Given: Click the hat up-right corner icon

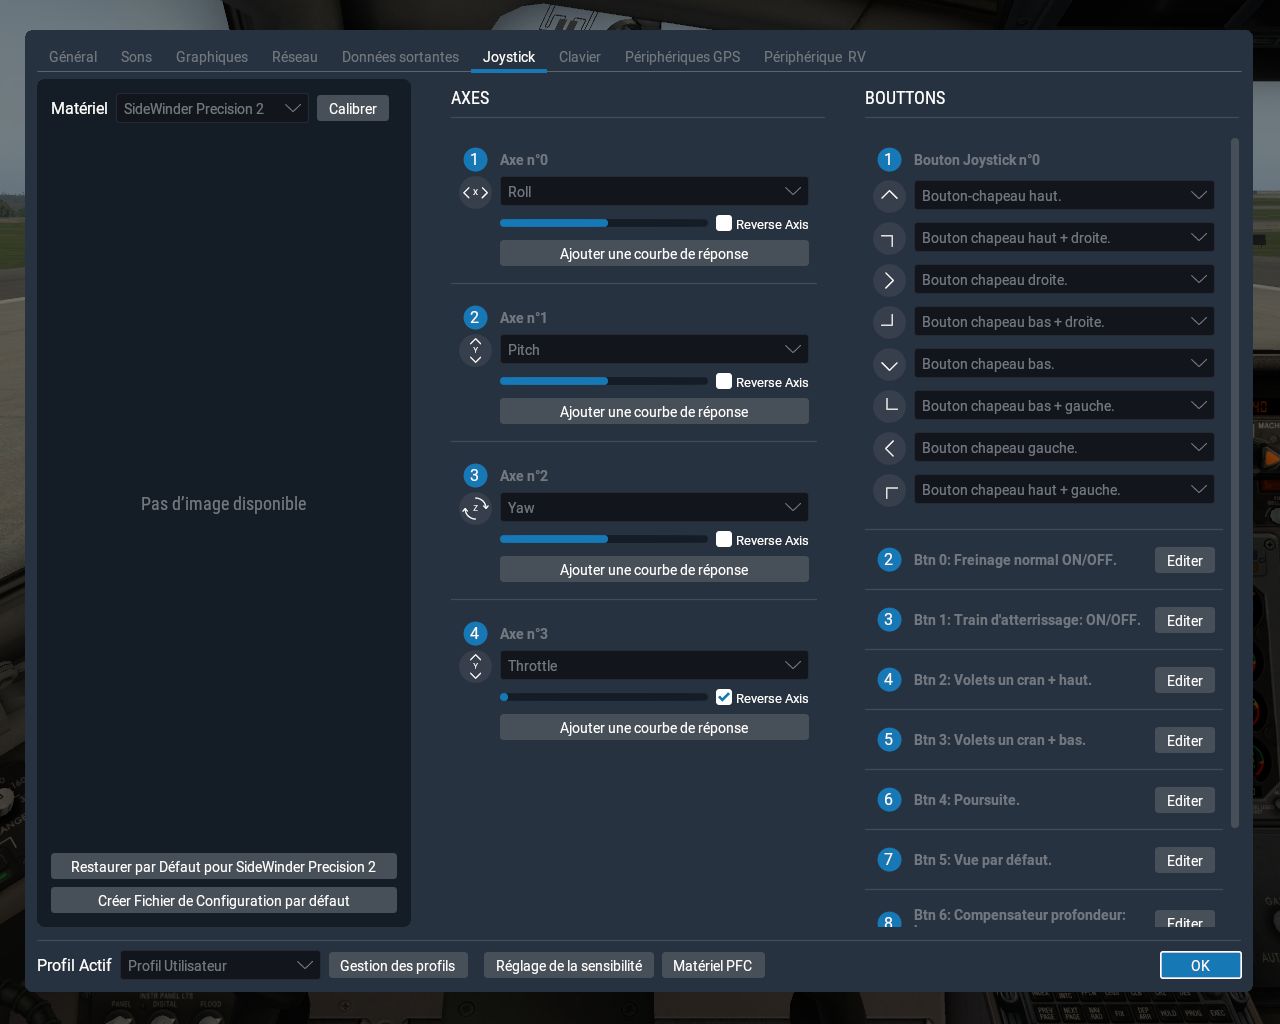Looking at the screenshot, I should tap(889, 238).
